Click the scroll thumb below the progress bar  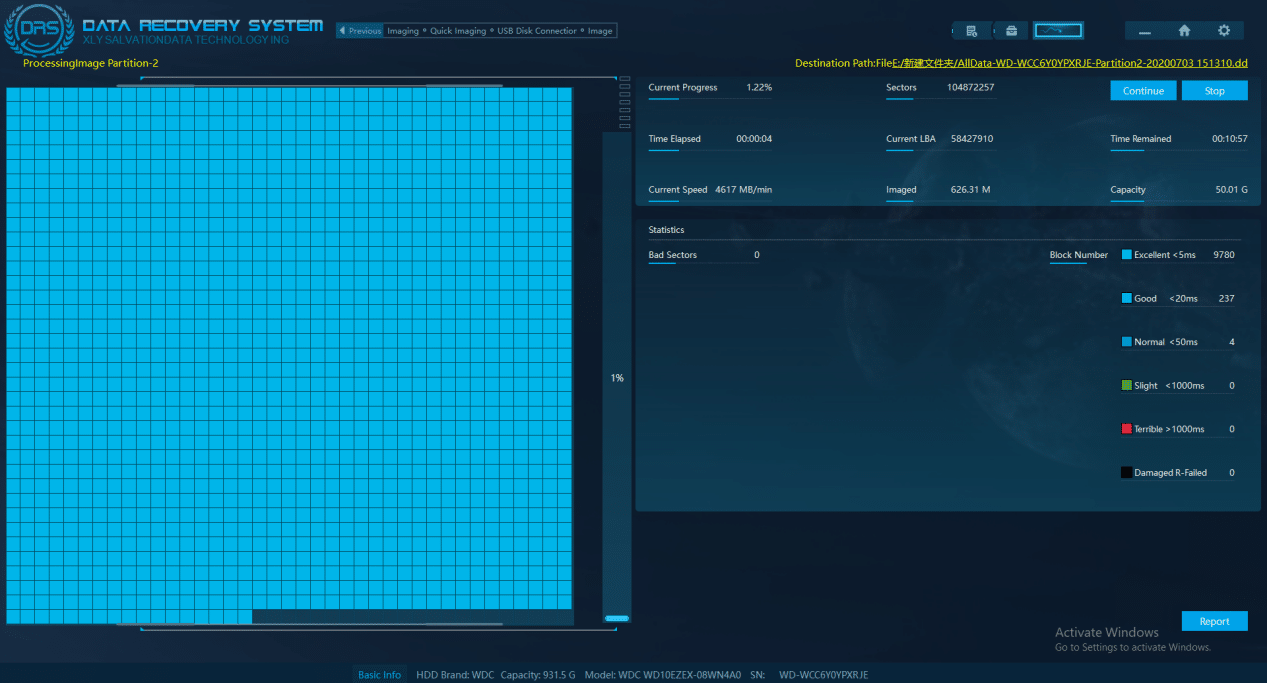coord(617,619)
